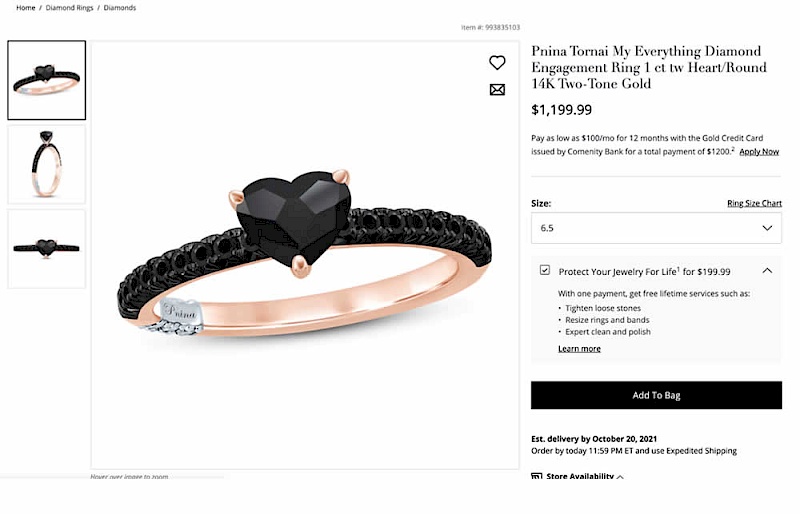Click the $1,199.99 price
The height and width of the screenshot is (514, 800).
[x=561, y=110]
